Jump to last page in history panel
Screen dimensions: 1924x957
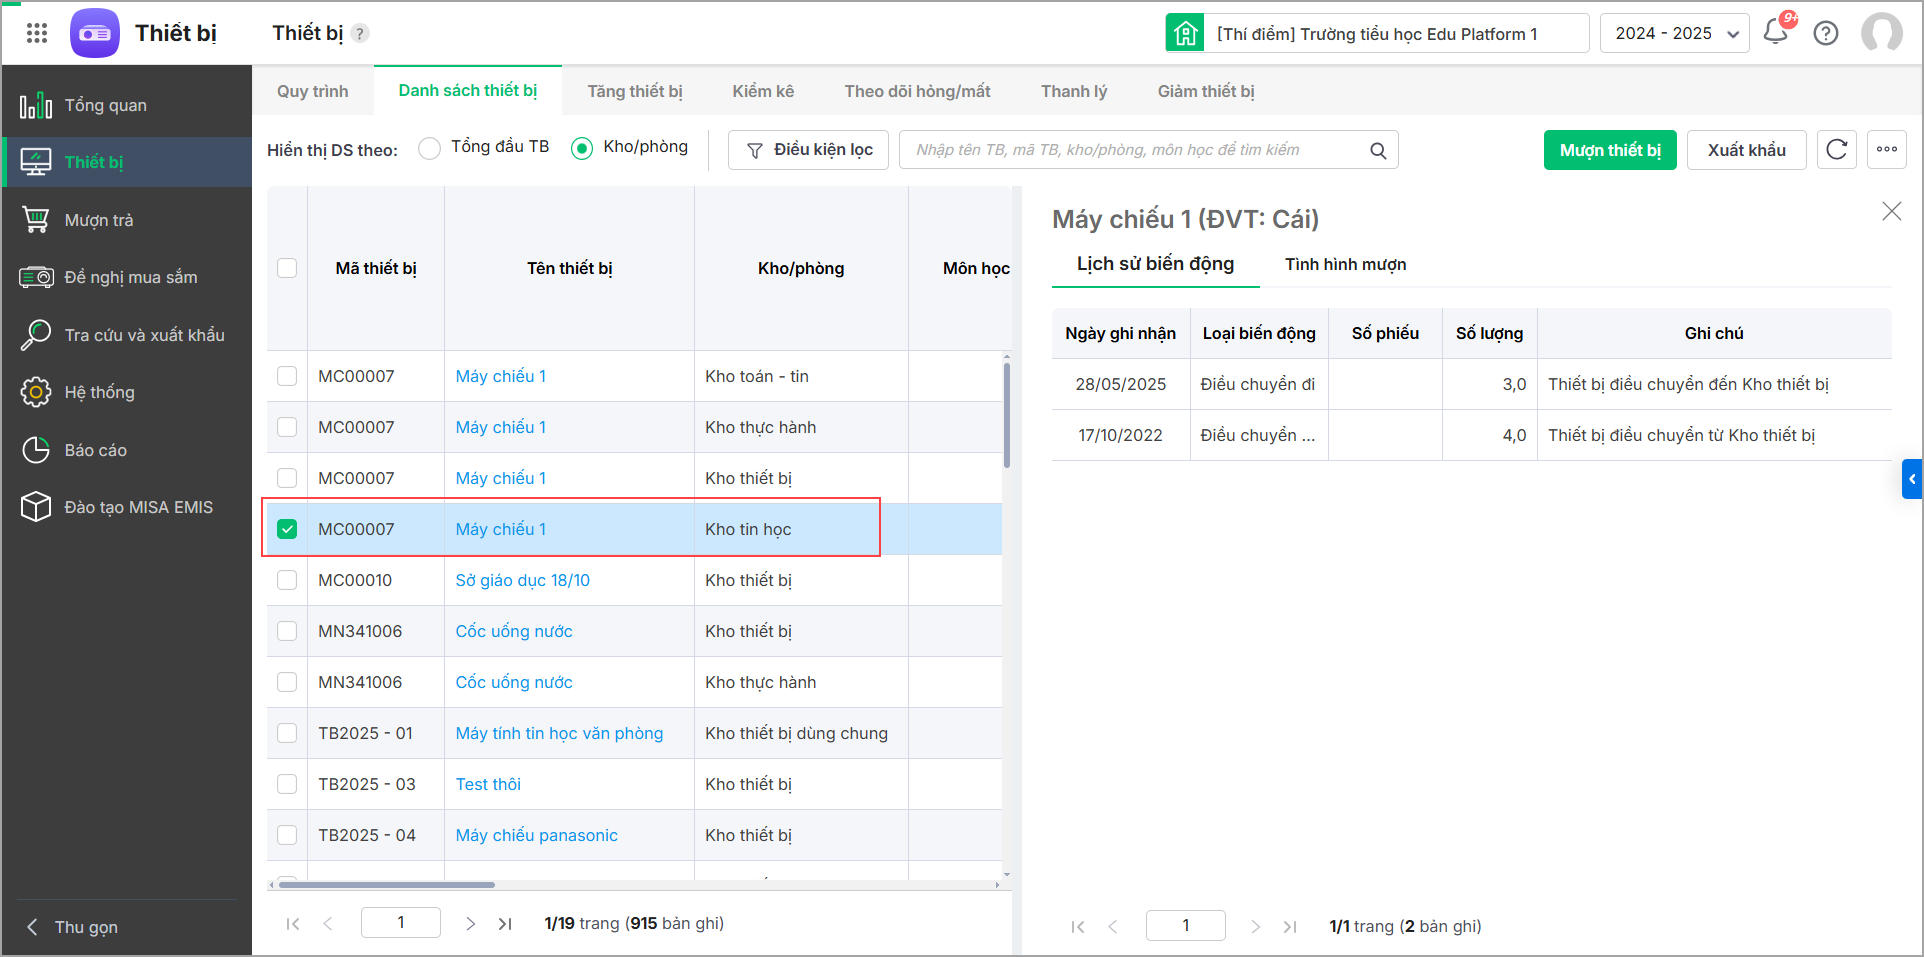point(1290,927)
